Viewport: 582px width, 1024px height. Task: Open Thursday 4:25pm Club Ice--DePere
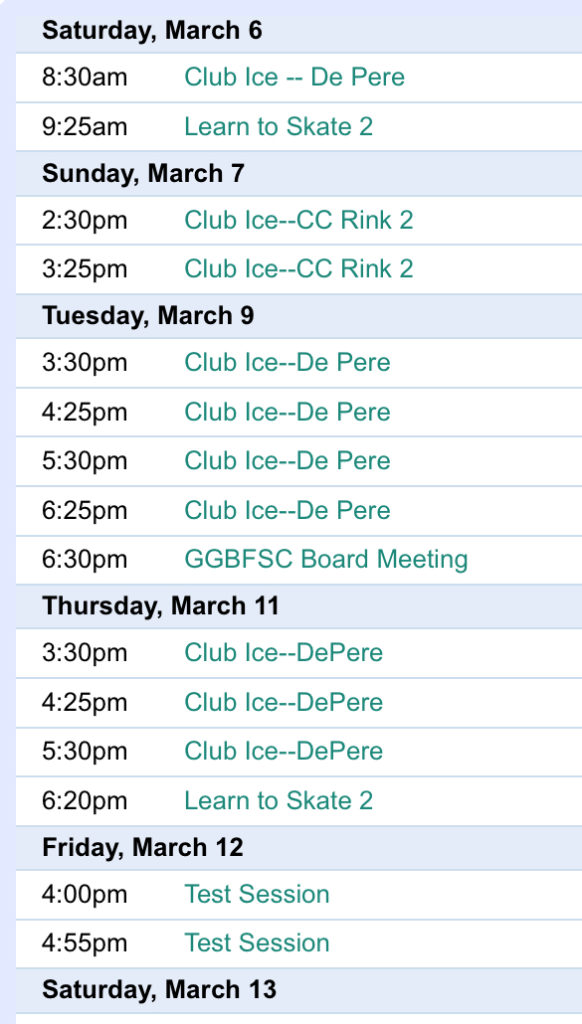tap(283, 702)
